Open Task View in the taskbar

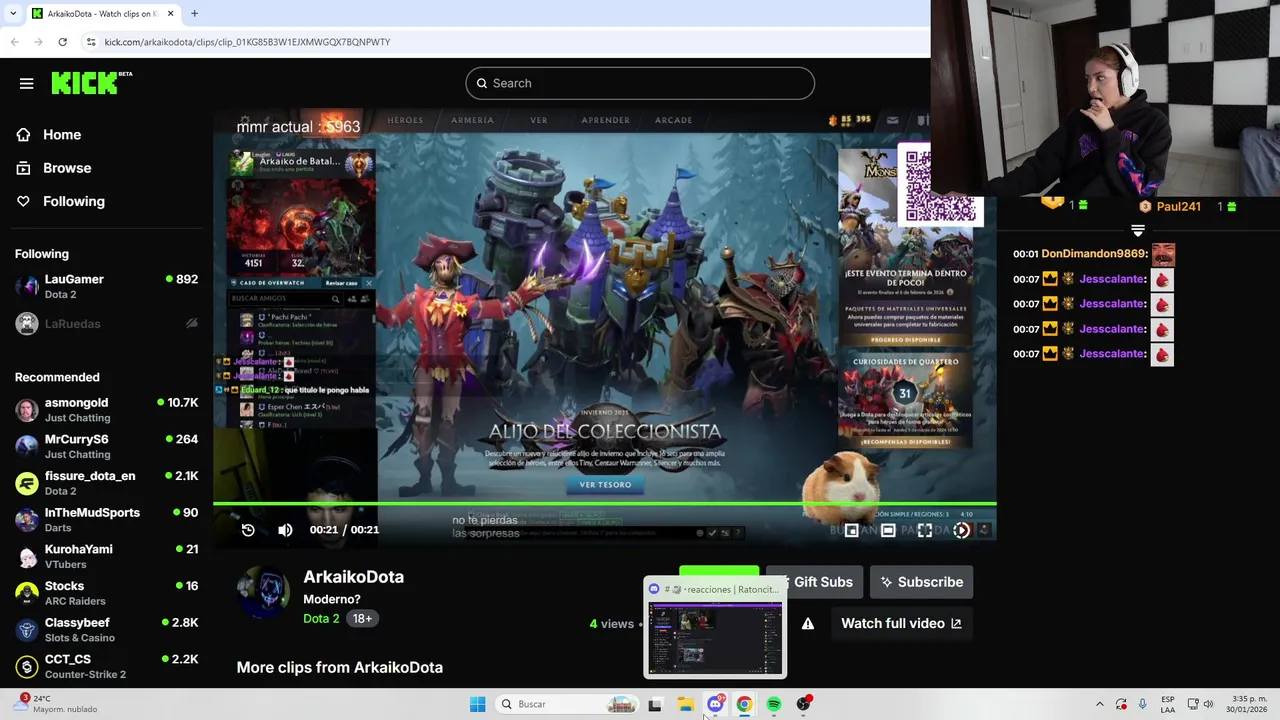tap(655, 704)
